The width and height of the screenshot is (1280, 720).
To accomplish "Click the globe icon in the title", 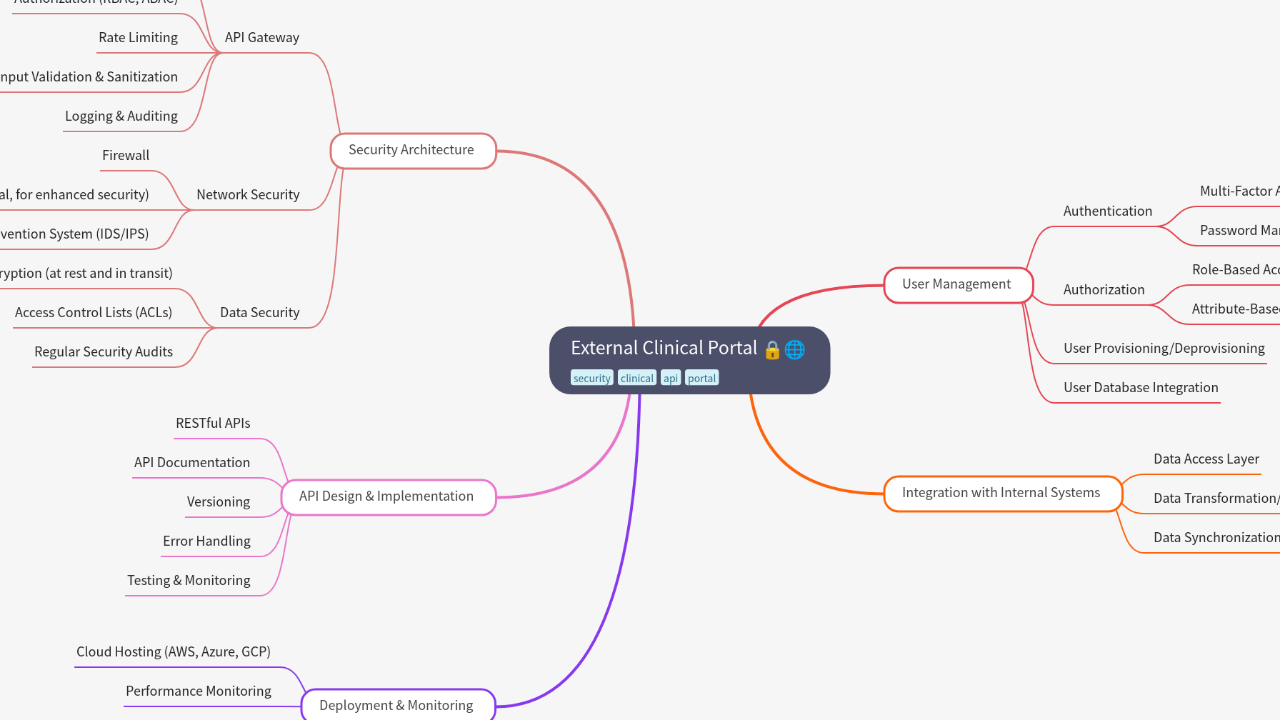I will pyautogui.click(x=795, y=350).
